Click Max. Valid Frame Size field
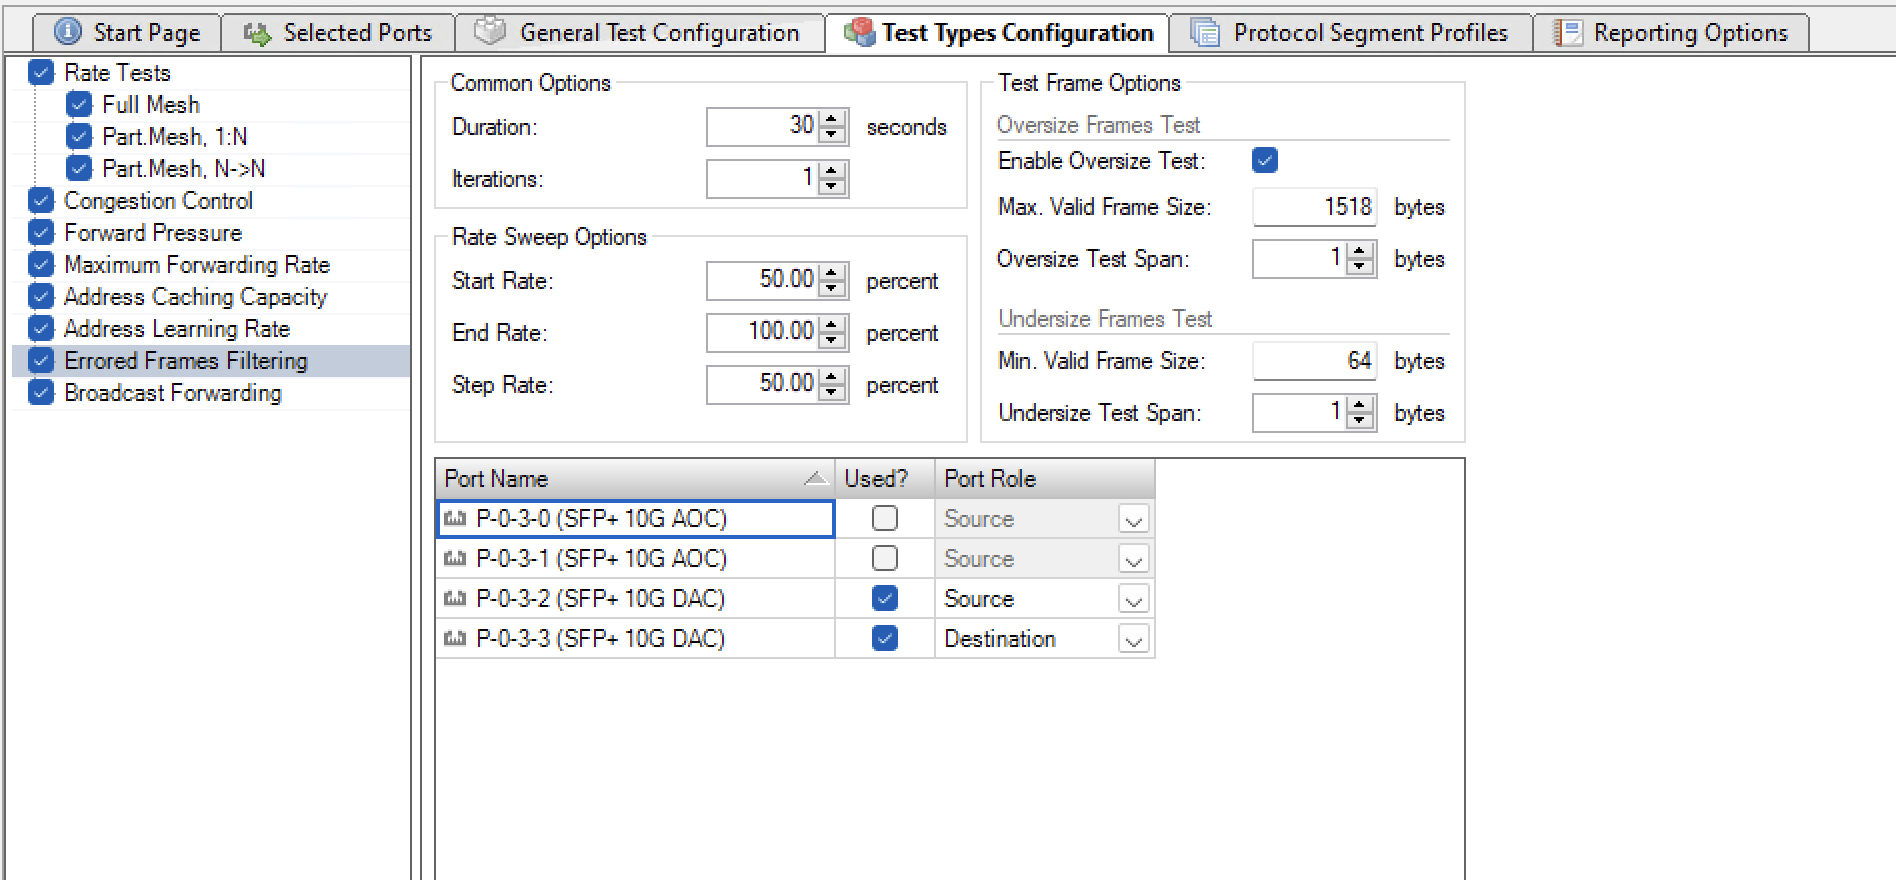Screen dimensions: 1896x880 (x=1315, y=207)
